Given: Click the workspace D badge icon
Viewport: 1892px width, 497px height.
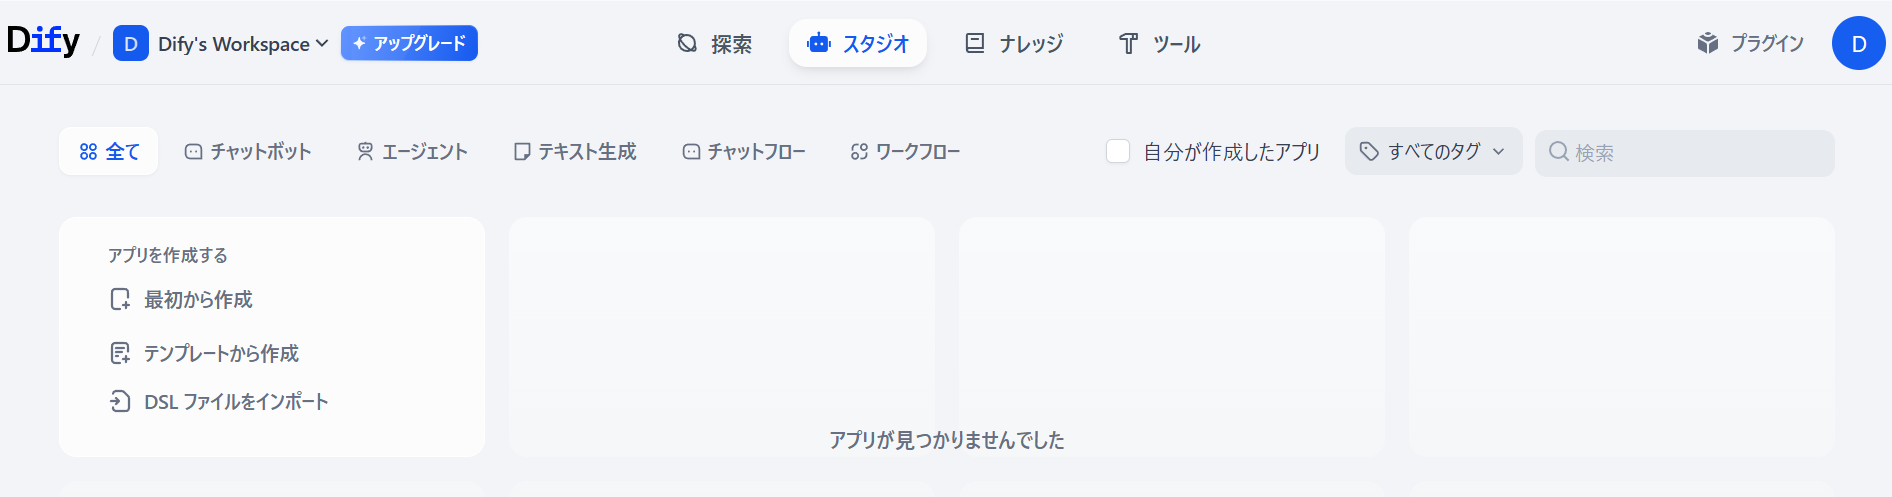Looking at the screenshot, I should point(131,44).
